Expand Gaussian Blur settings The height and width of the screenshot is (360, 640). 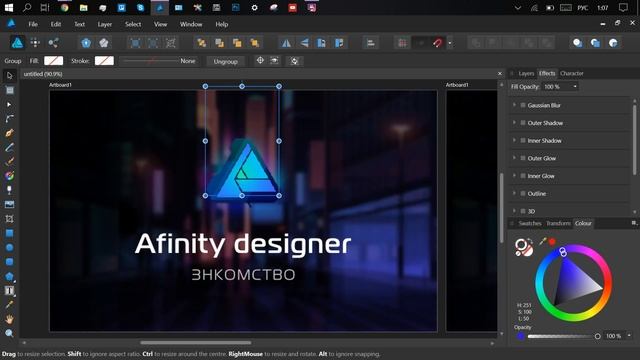(x=514, y=105)
